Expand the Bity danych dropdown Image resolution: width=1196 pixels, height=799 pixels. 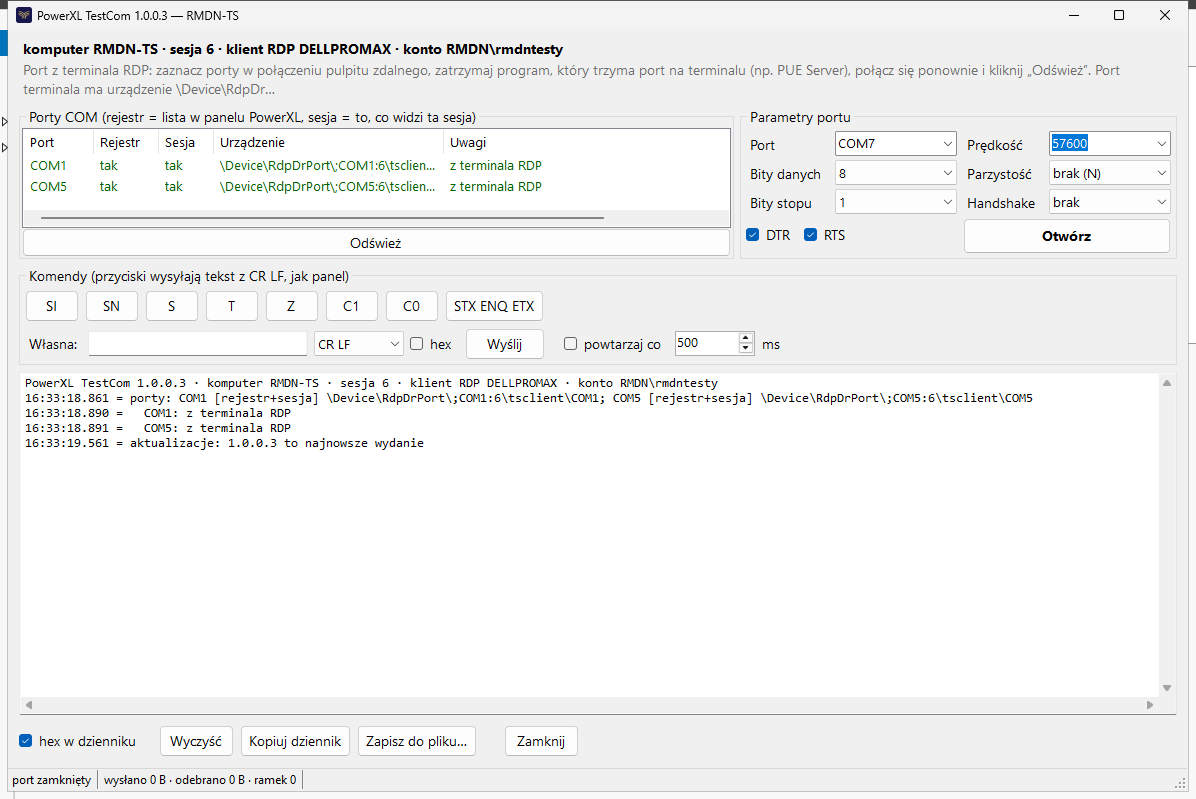click(x=895, y=174)
